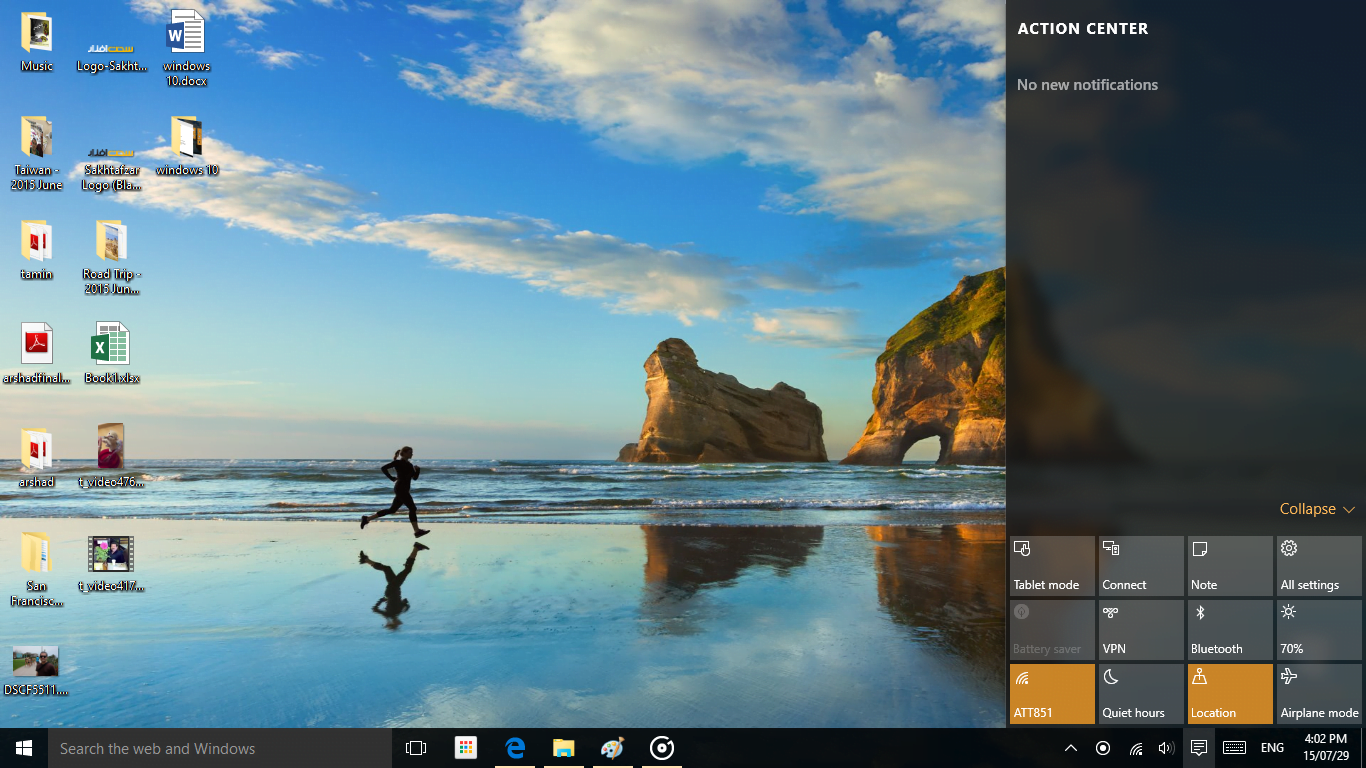Show hidden system tray icons
Viewport: 1366px width, 768px height.
pyautogui.click(x=1070, y=748)
